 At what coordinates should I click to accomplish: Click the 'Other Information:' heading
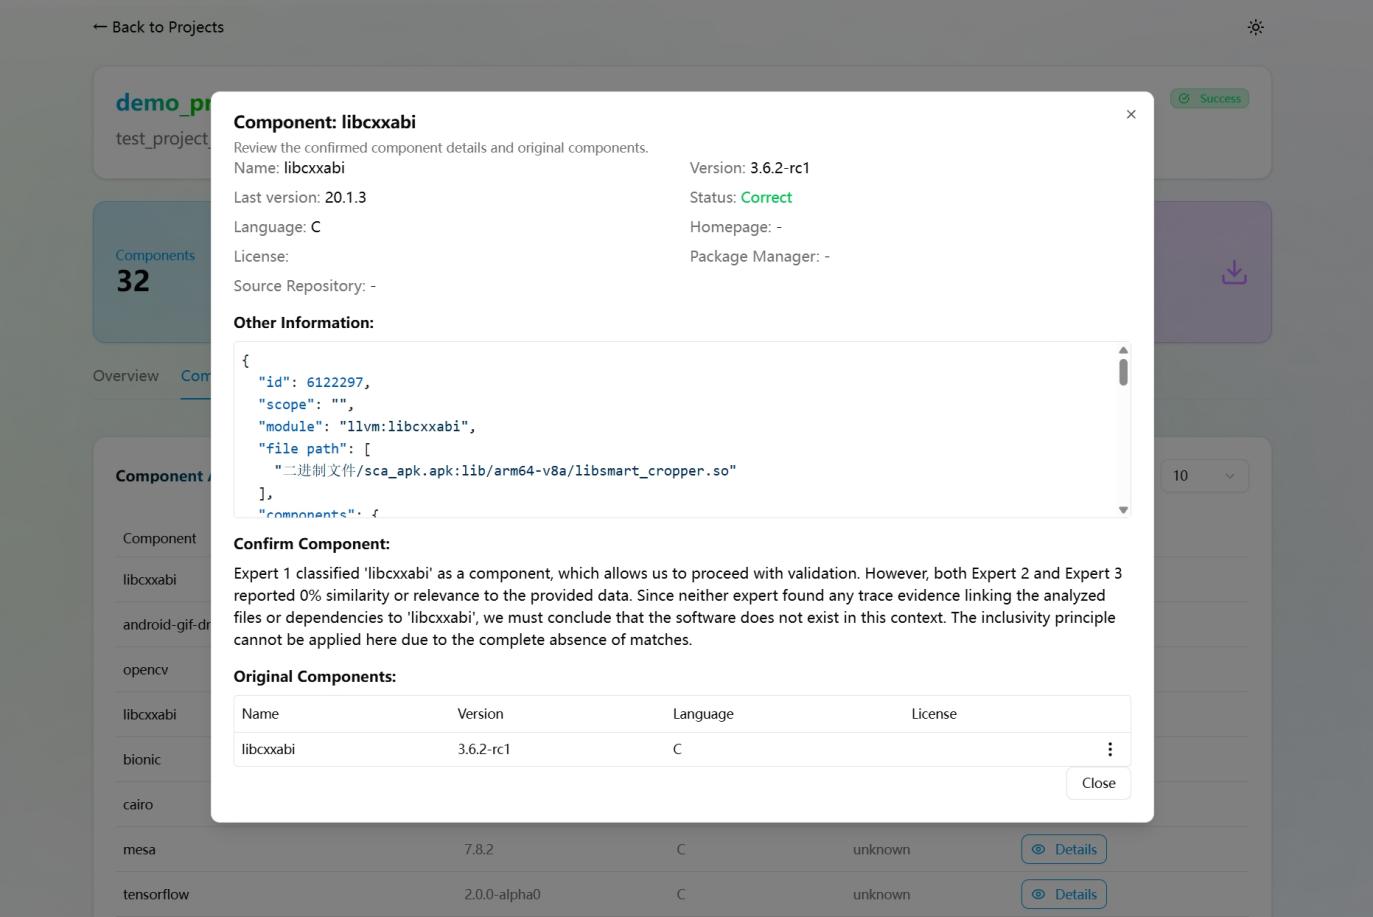pyautogui.click(x=303, y=323)
